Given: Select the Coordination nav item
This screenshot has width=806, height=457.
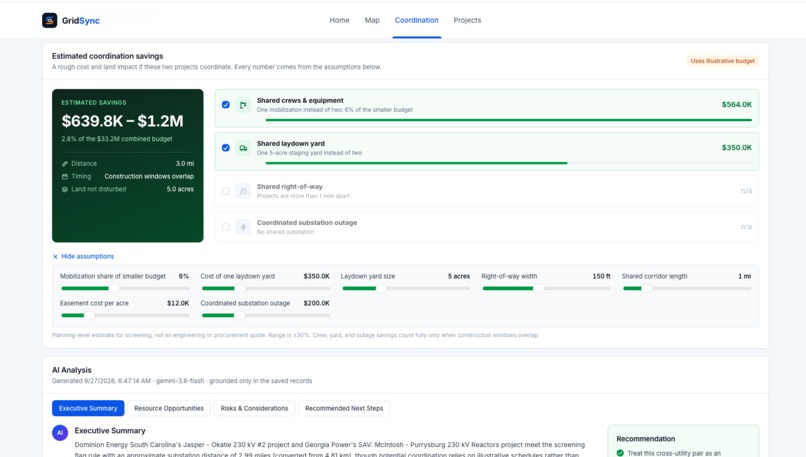Looking at the screenshot, I should [x=416, y=20].
